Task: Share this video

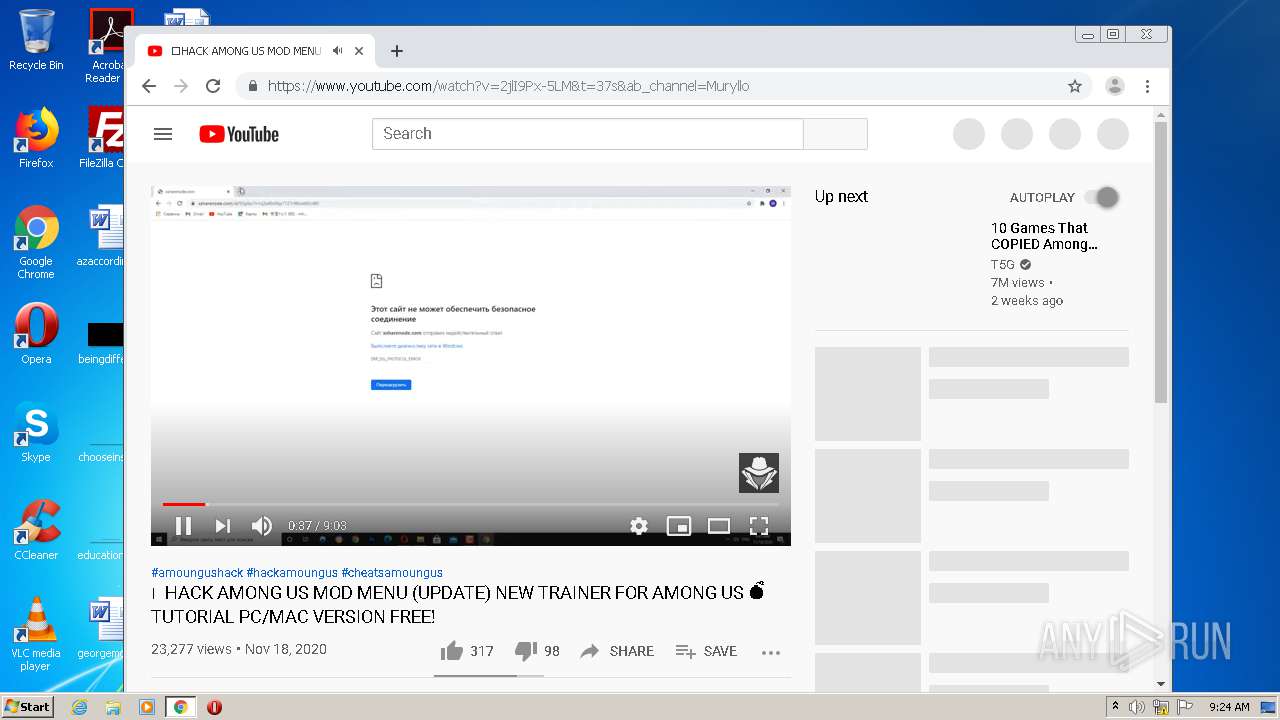Action: 617,651
